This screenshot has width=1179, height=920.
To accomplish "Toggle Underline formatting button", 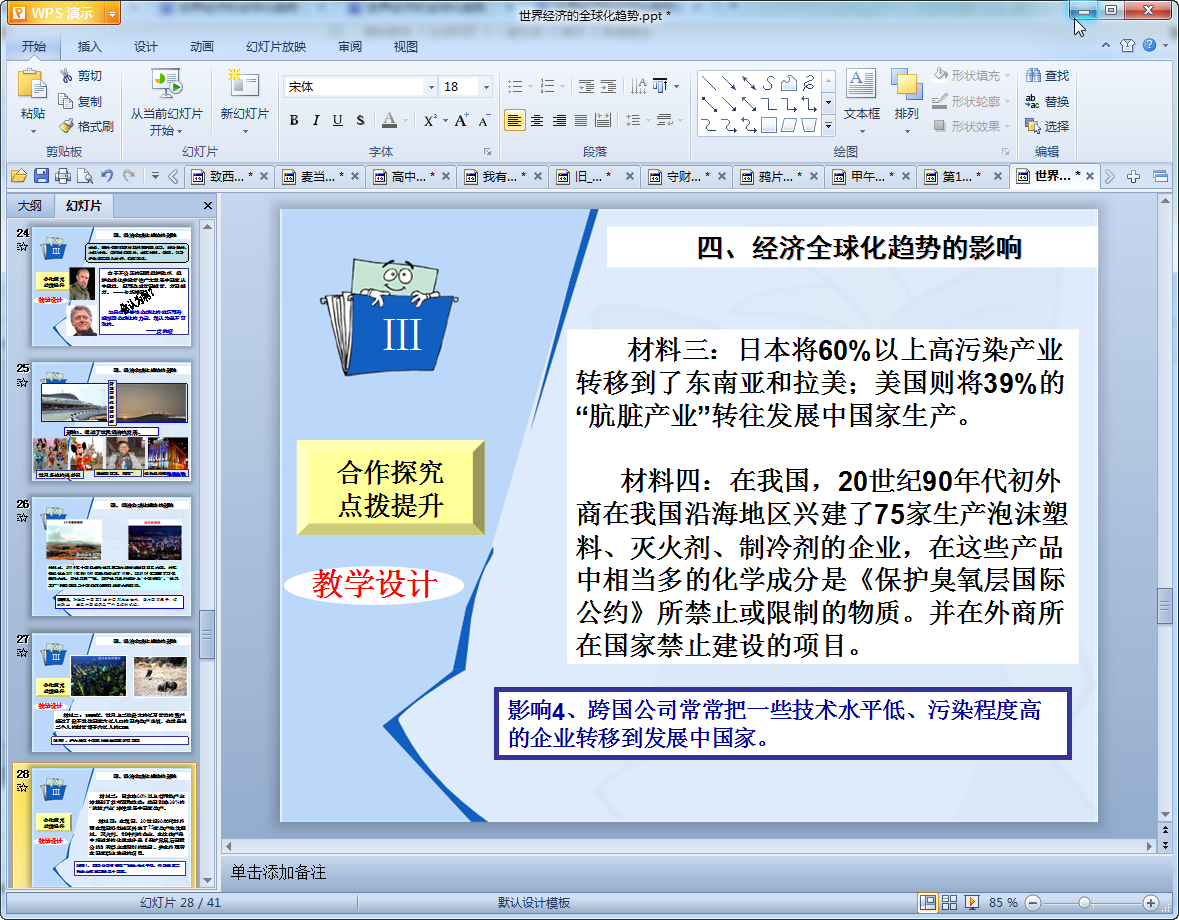I will click(x=338, y=120).
